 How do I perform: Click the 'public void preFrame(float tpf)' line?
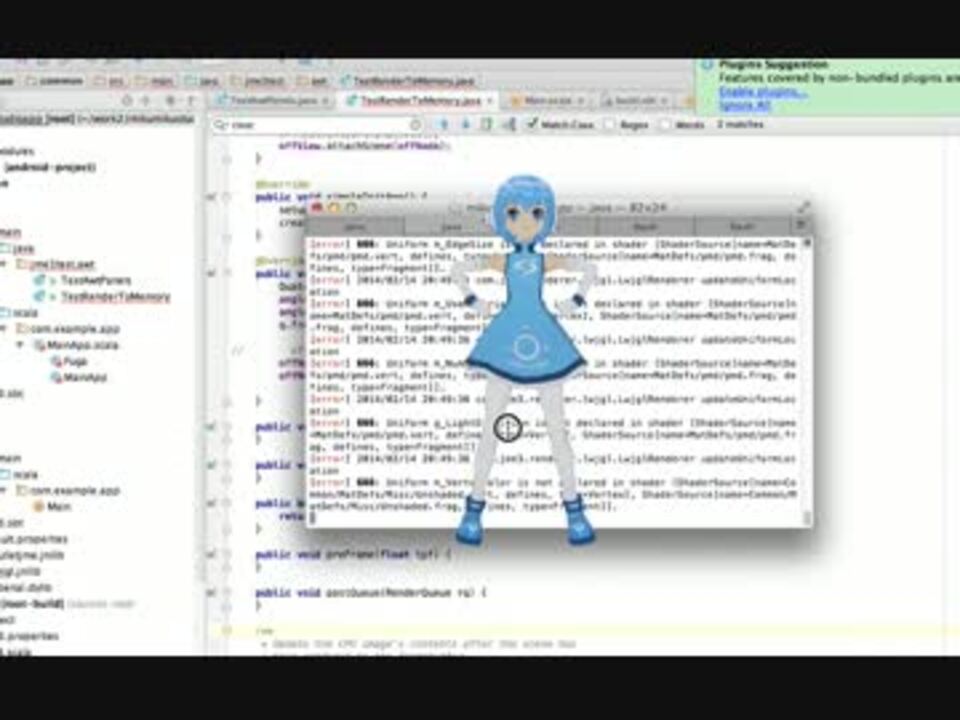pos(353,555)
